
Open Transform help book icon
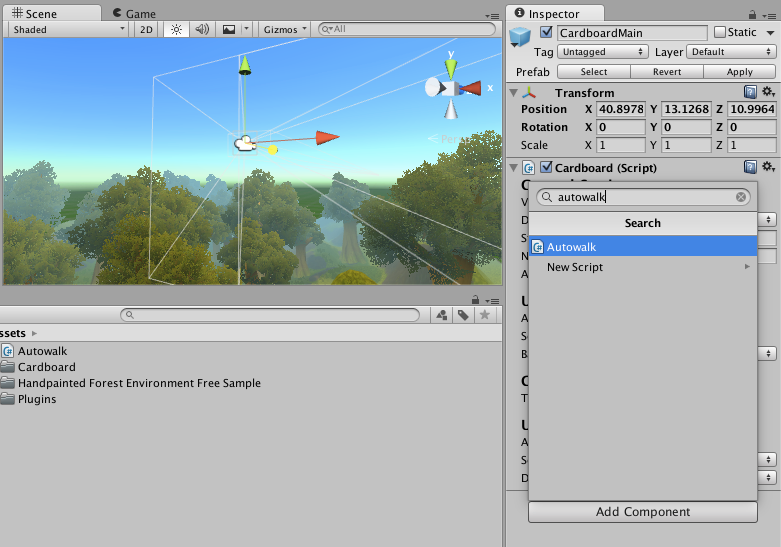point(750,92)
